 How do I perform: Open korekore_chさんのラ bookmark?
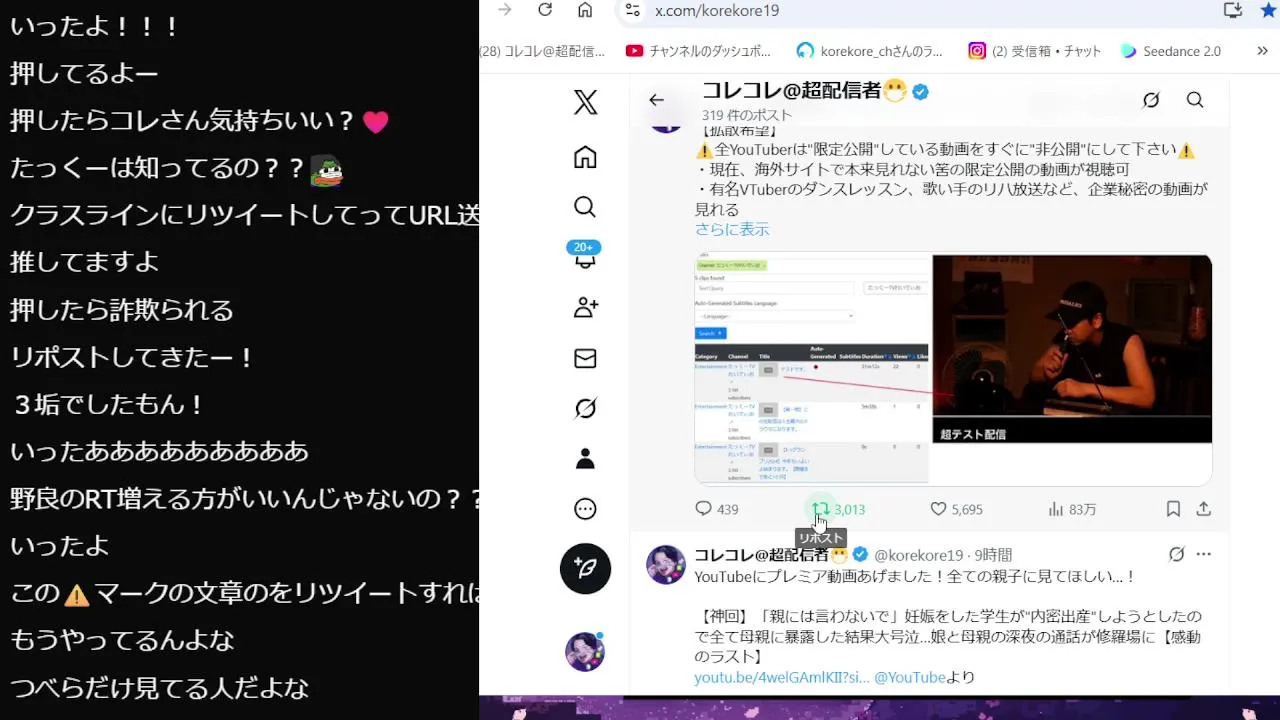pos(870,51)
